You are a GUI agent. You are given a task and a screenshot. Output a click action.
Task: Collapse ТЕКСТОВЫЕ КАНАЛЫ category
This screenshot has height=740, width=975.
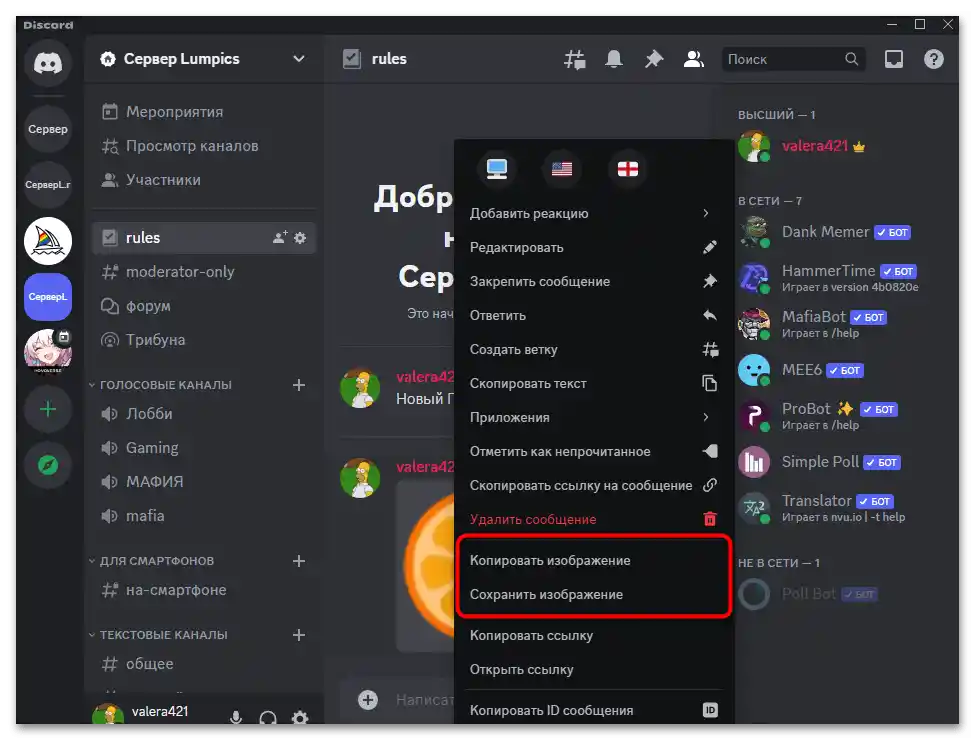[158, 635]
